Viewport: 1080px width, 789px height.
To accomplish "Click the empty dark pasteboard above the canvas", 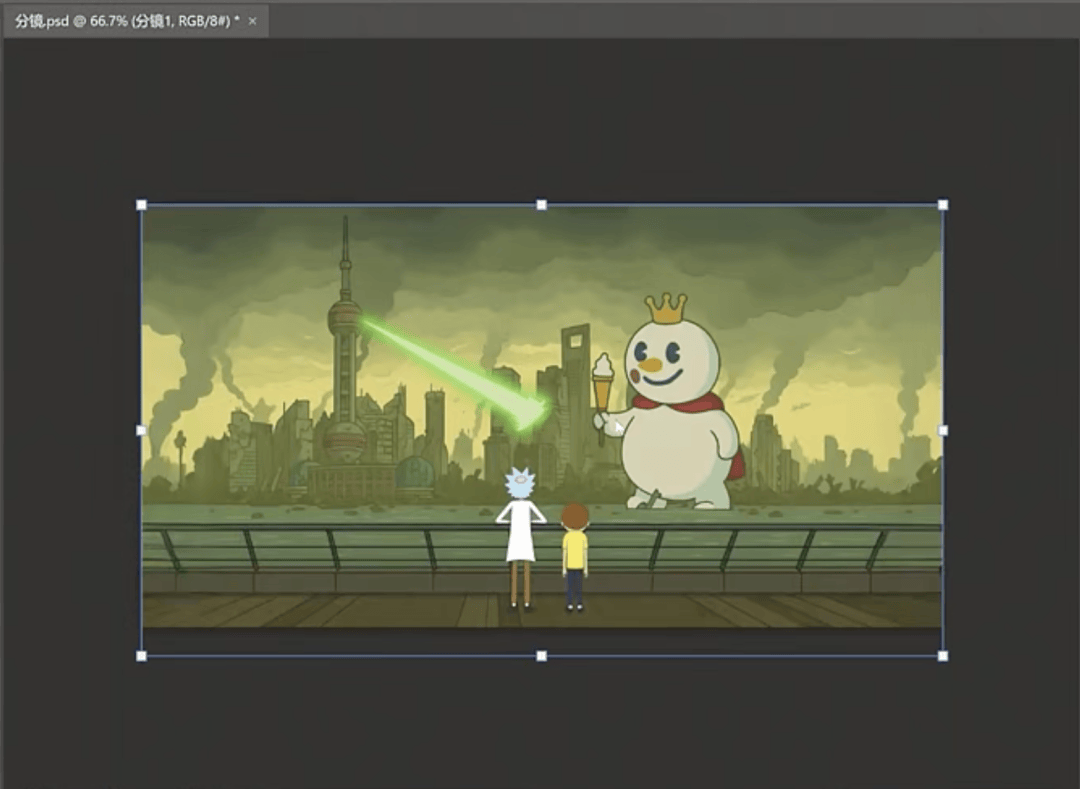I will point(540,120).
